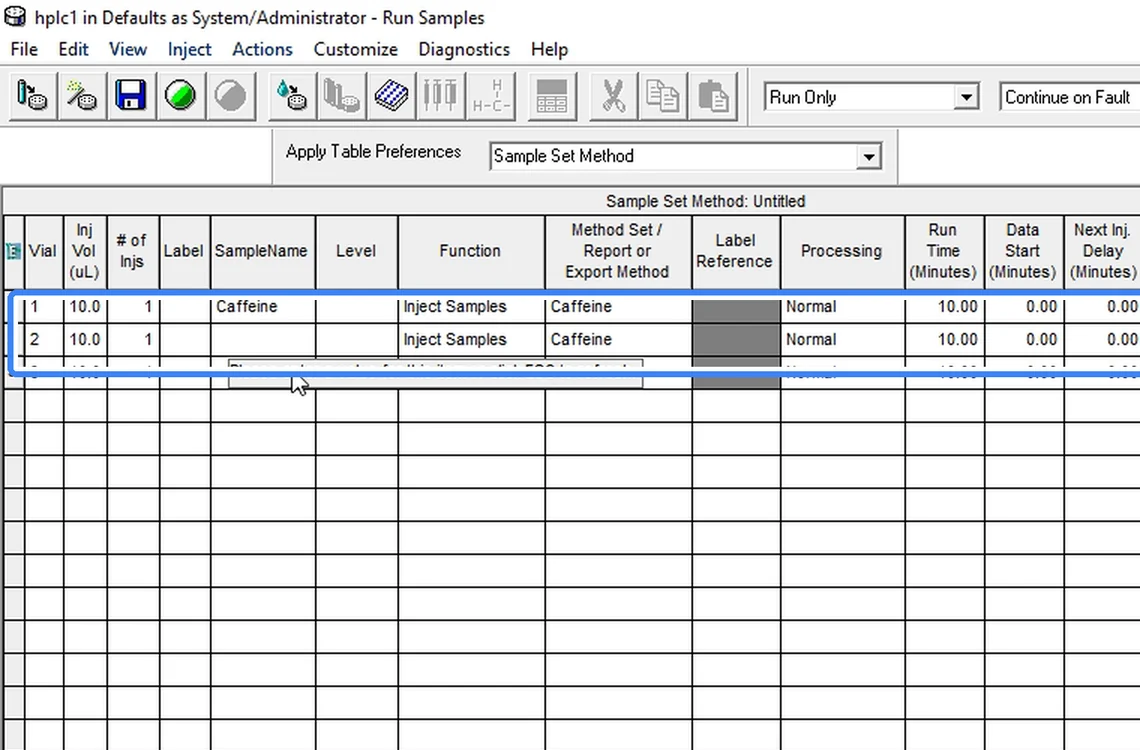The image size is (1140, 750).
Task: Click the SampleName column header
Action: pyautogui.click(x=262, y=251)
